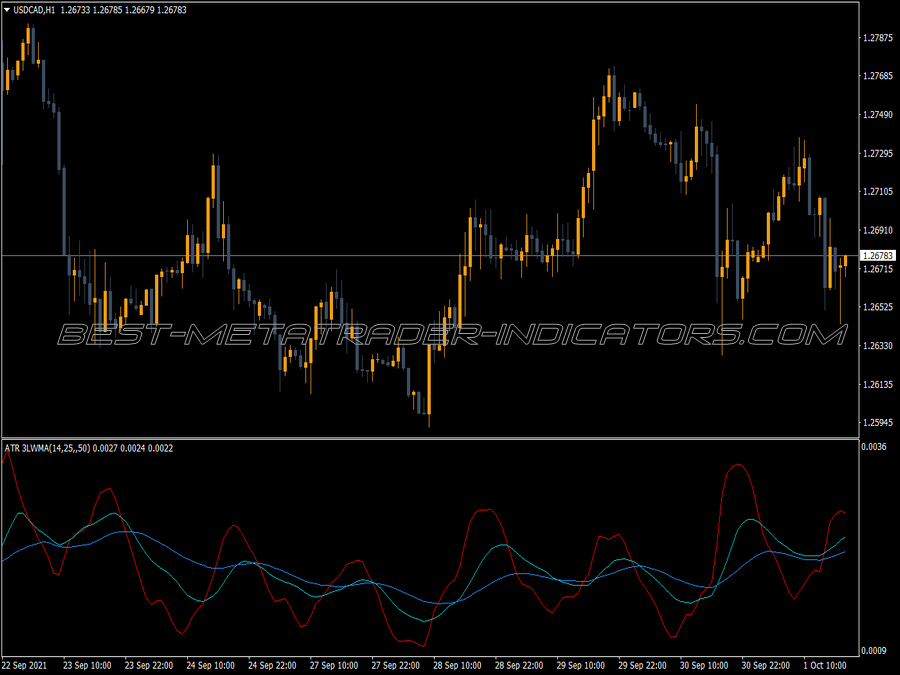Click the 1.26330 price axis label
Image resolution: width=900 pixels, height=675 pixels.
[x=878, y=346]
